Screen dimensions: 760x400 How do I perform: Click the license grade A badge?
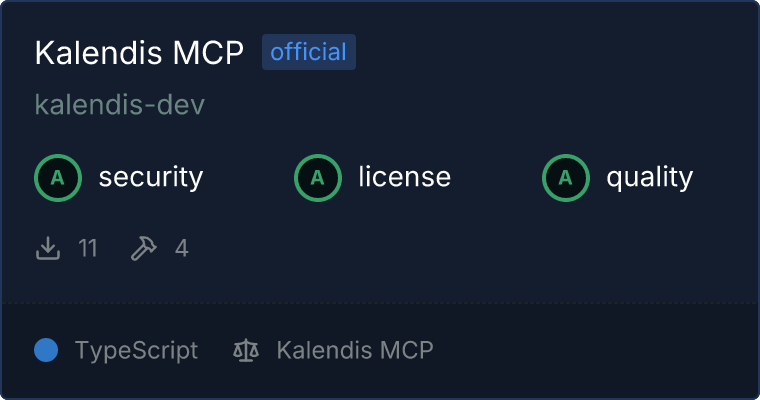click(x=318, y=178)
